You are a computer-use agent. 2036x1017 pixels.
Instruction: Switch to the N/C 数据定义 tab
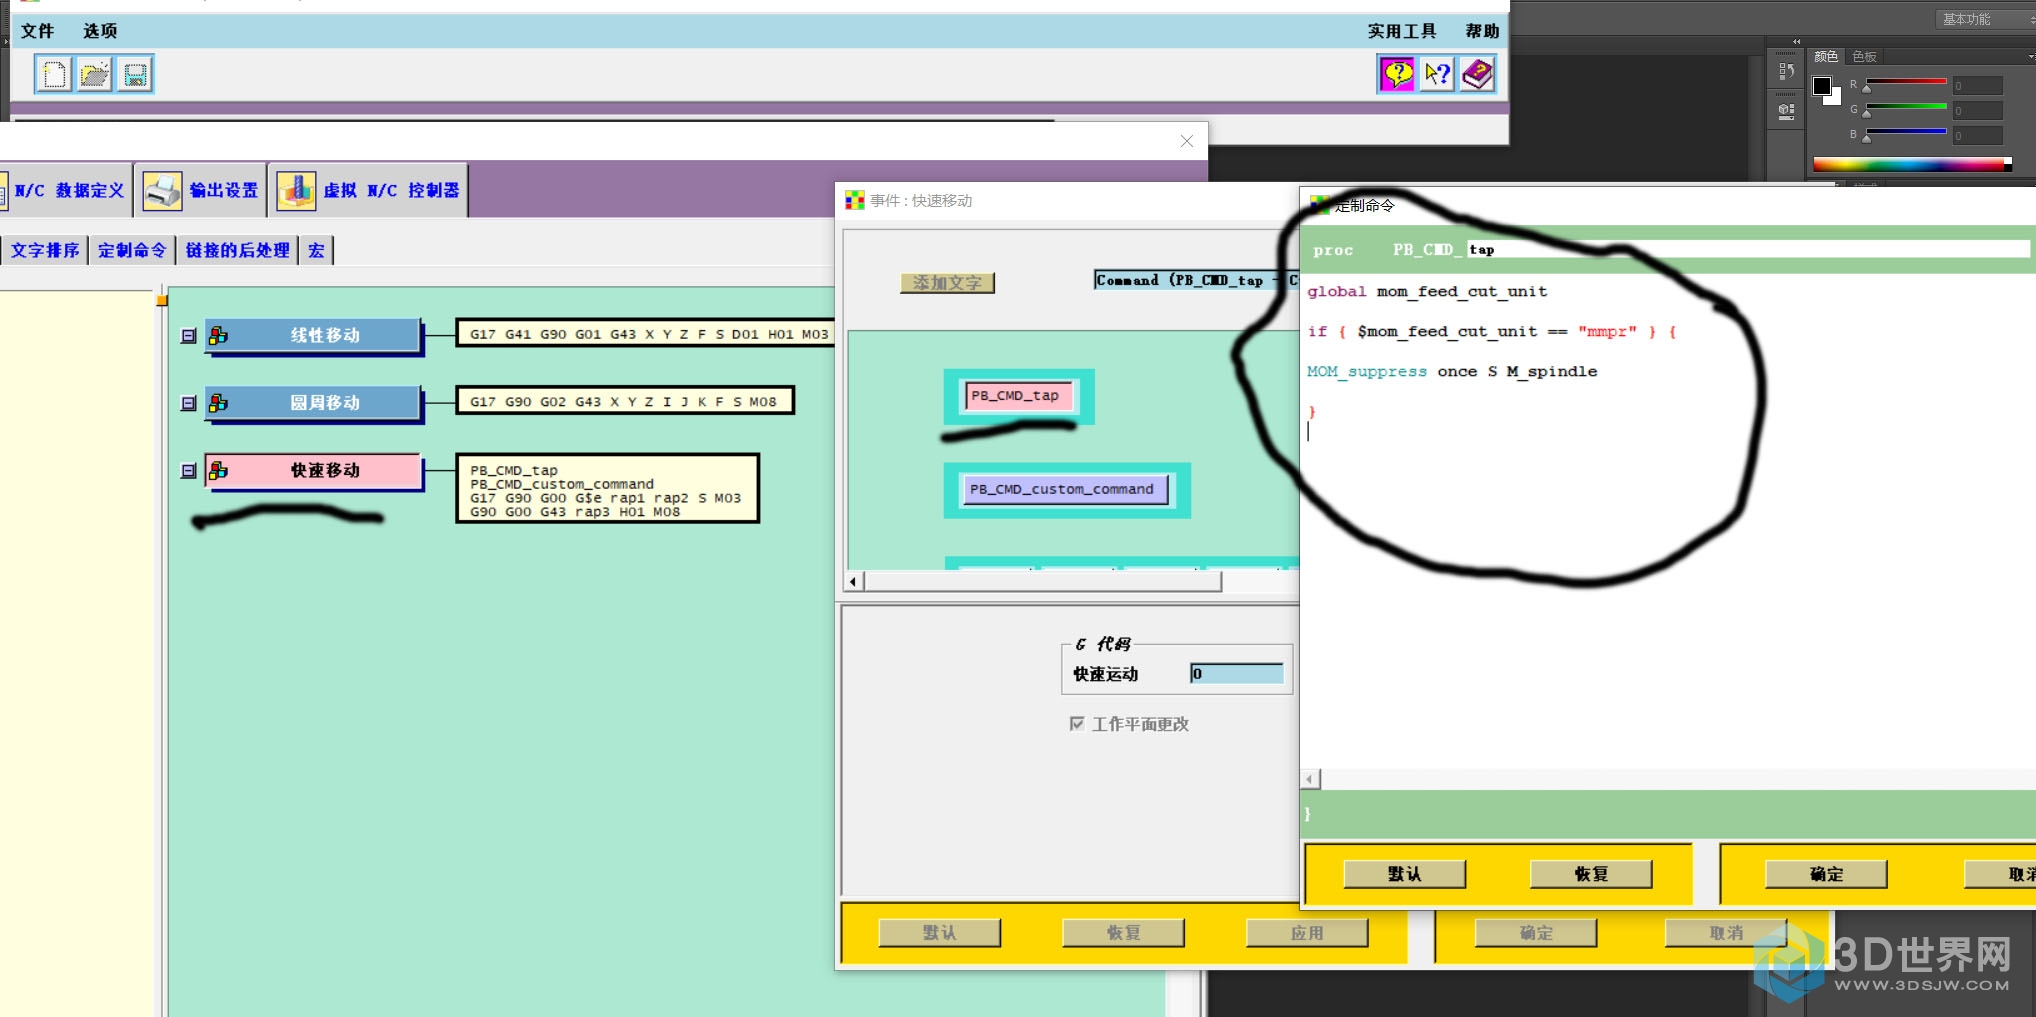pos(66,190)
